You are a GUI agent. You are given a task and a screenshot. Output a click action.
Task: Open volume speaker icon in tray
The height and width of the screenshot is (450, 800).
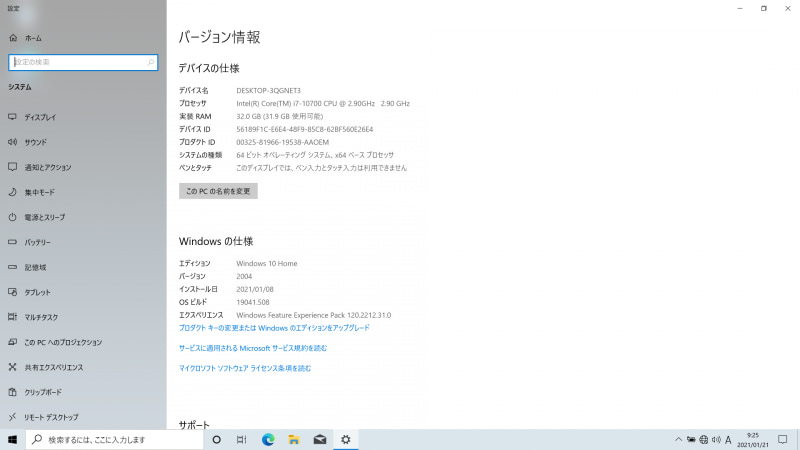(716, 439)
